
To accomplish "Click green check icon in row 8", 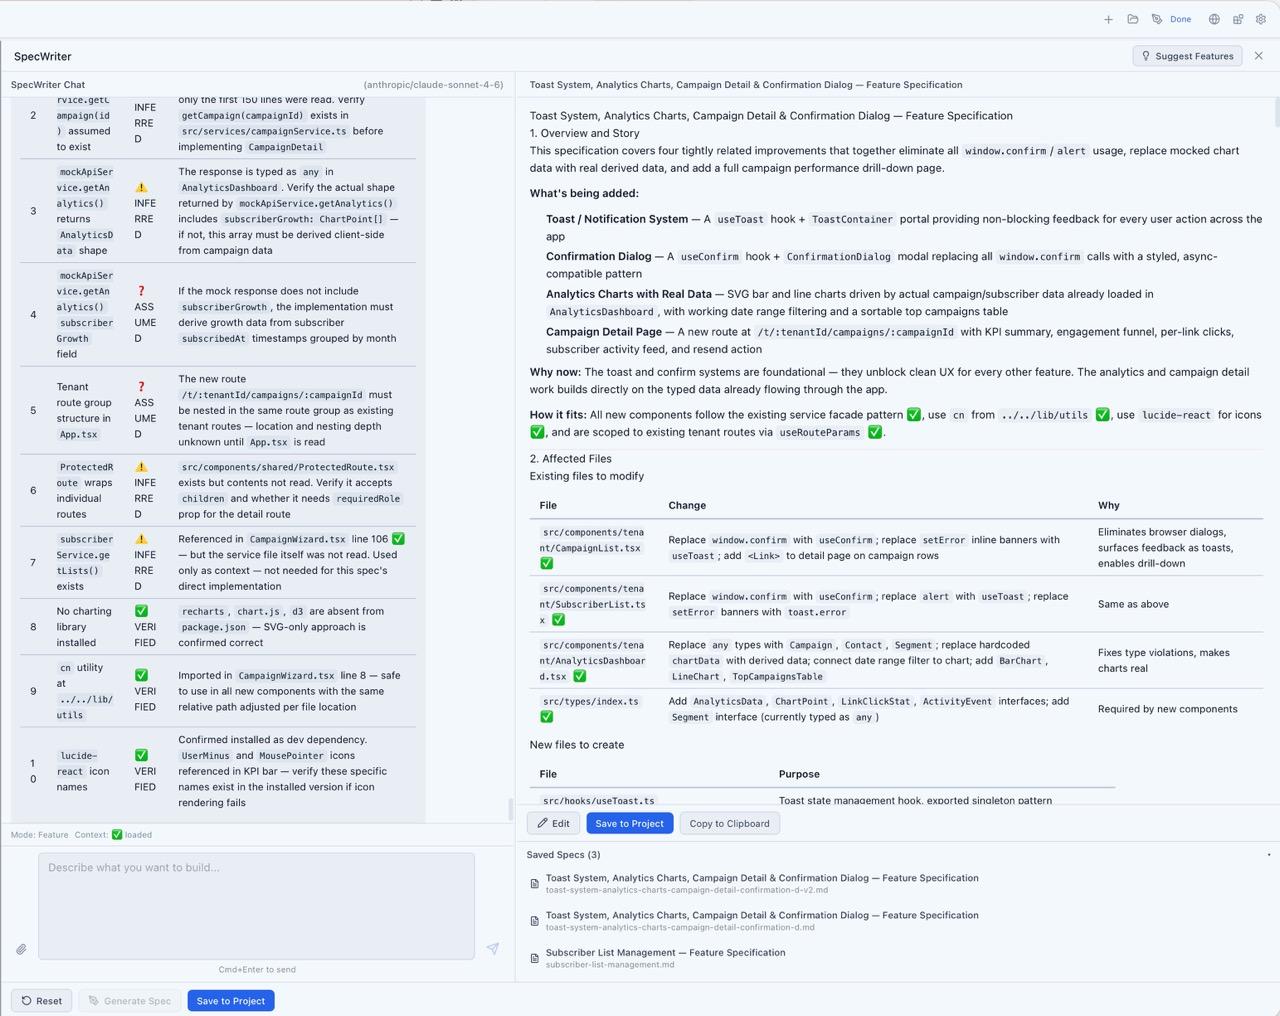I will coord(141,611).
